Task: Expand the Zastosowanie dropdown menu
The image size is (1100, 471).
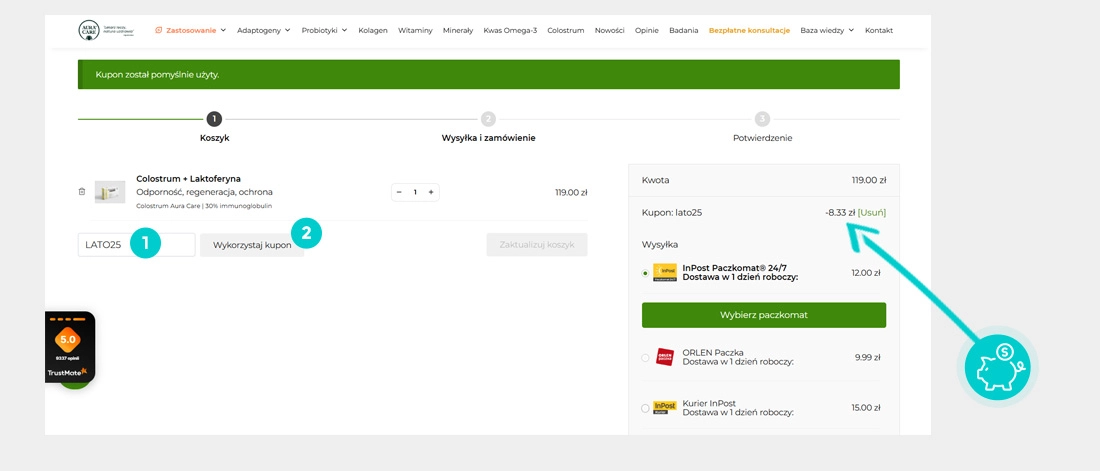Action: coord(190,30)
